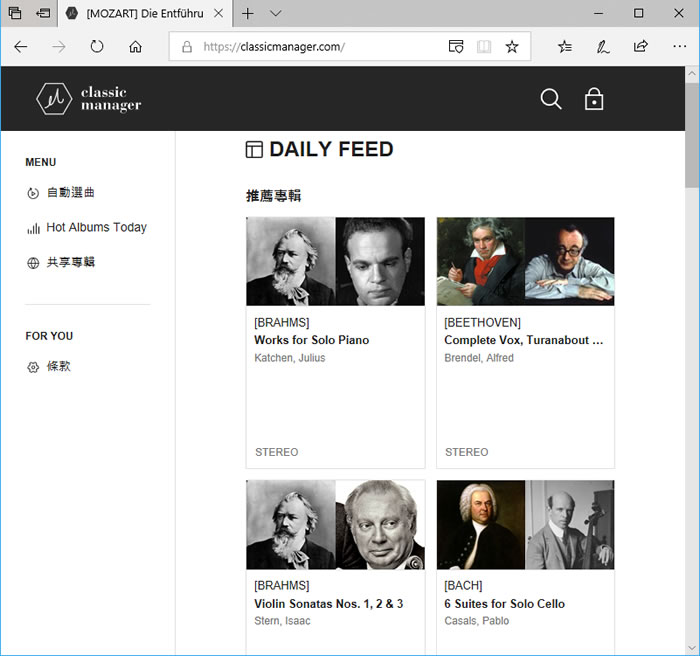
Task: Click performer name Brendel, Alfred
Action: [479, 358]
